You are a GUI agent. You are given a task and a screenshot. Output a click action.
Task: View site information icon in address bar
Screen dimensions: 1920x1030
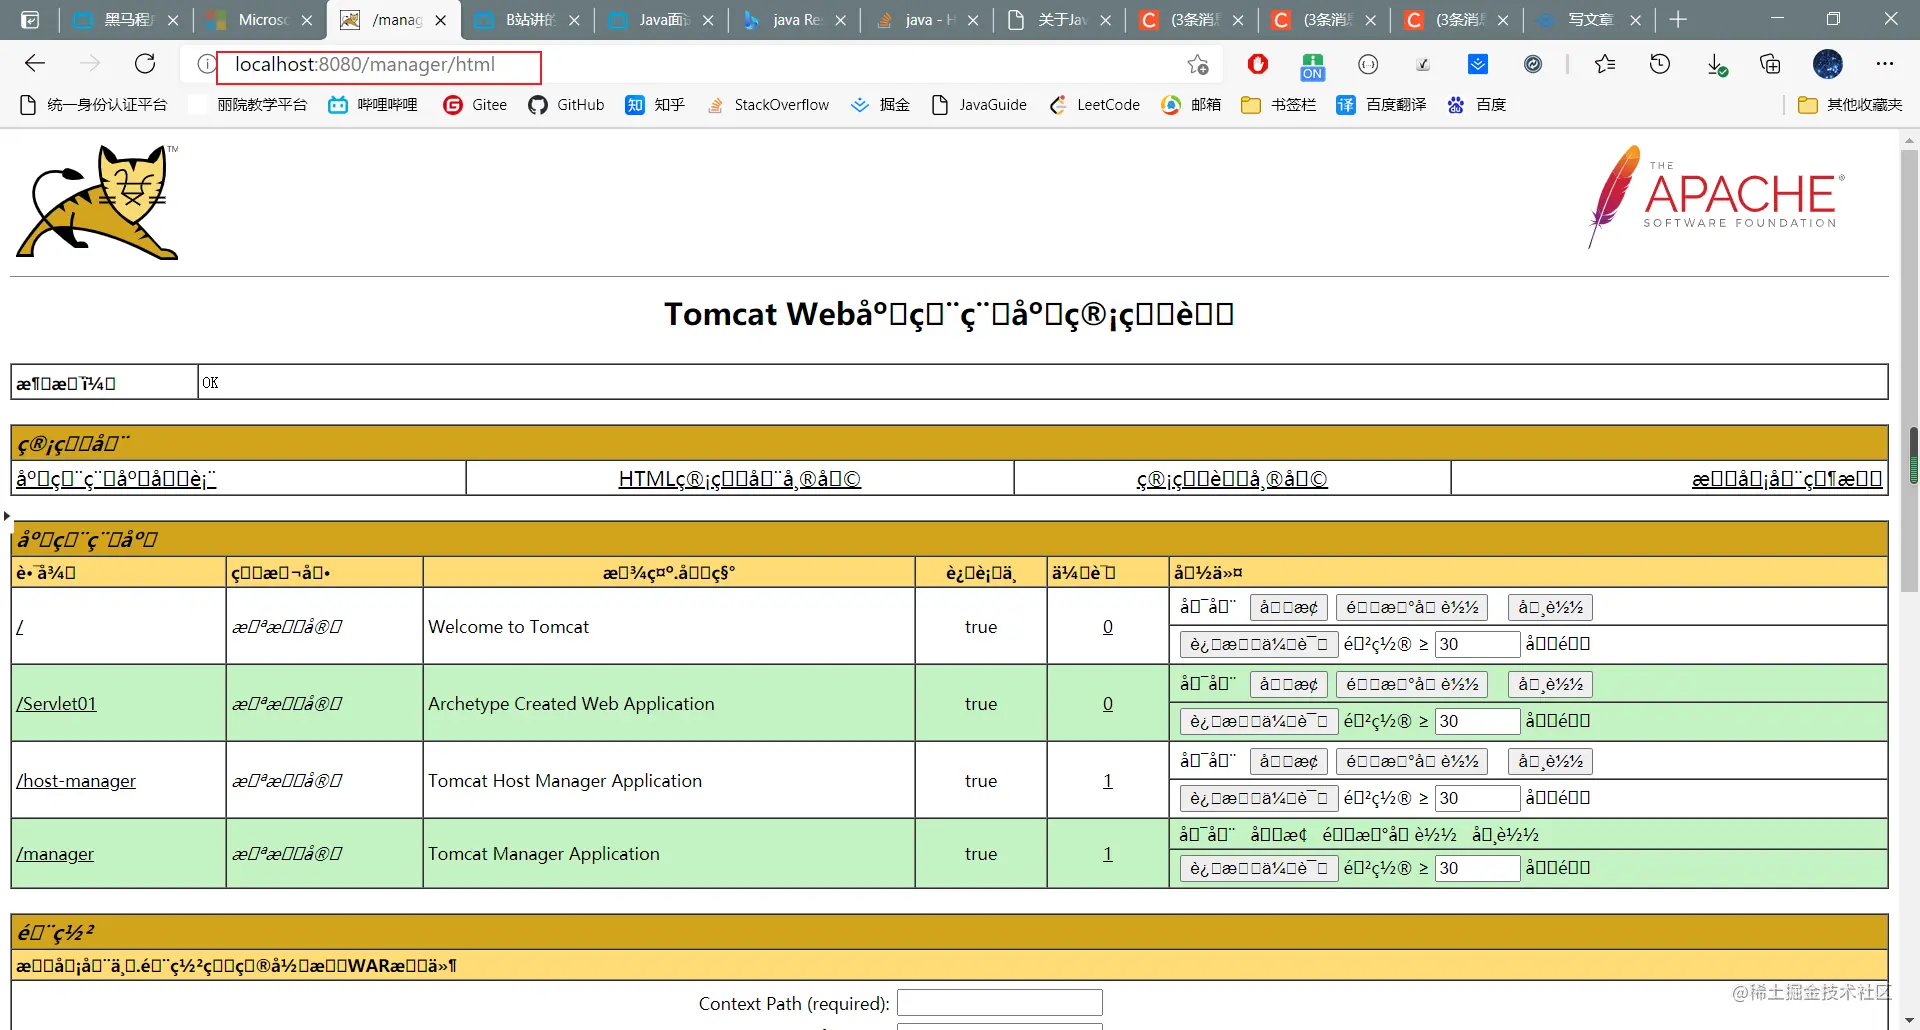tap(206, 64)
